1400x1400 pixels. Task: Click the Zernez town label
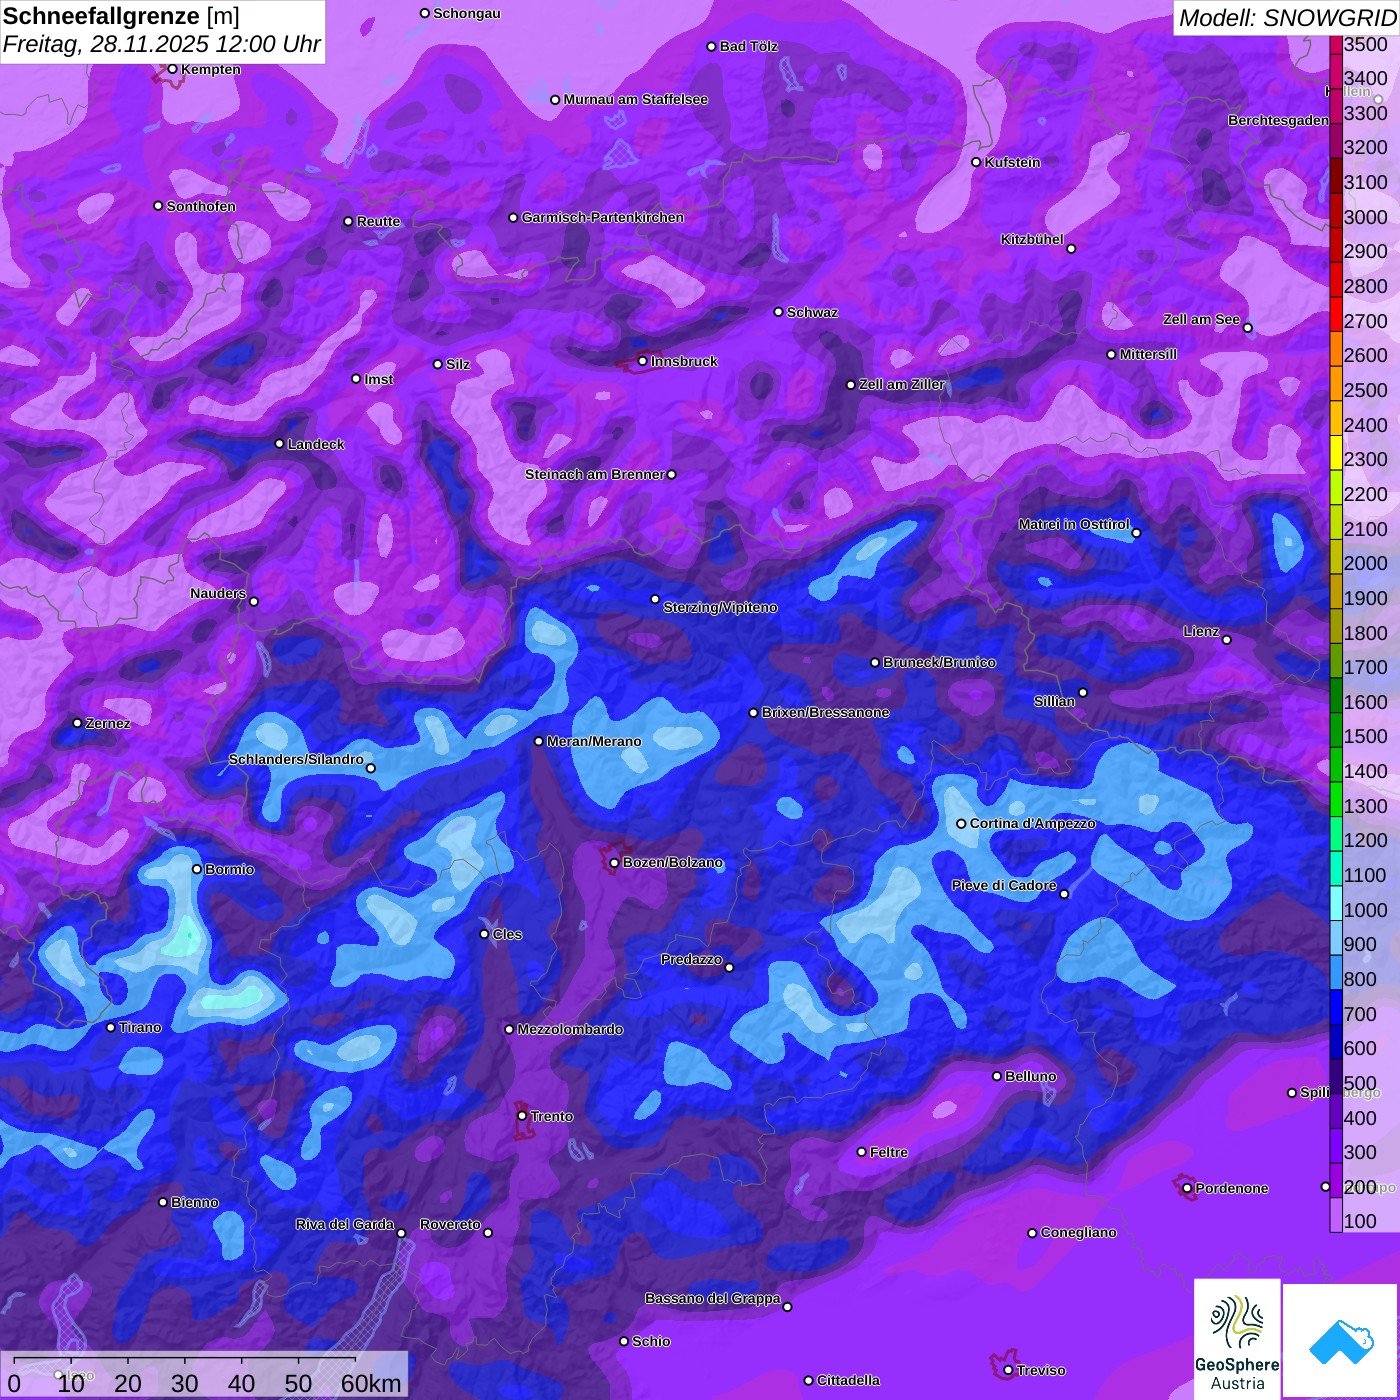click(x=108, y=723)
